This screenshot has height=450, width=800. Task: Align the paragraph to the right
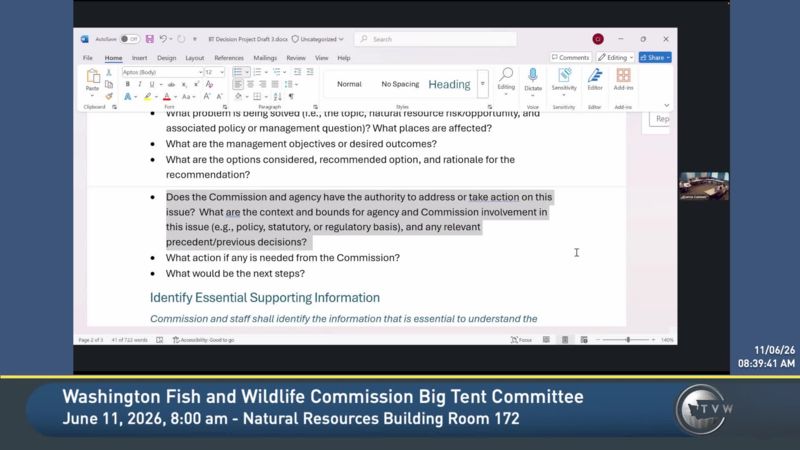262,84
